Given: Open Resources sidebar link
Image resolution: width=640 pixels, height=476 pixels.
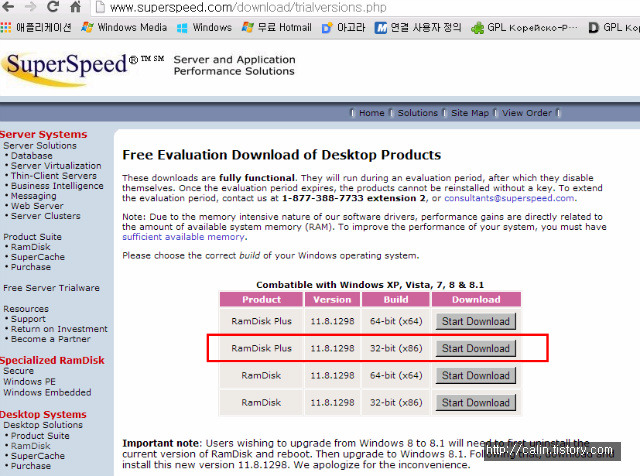Looking at the screenshot, I should pos(26,309).
